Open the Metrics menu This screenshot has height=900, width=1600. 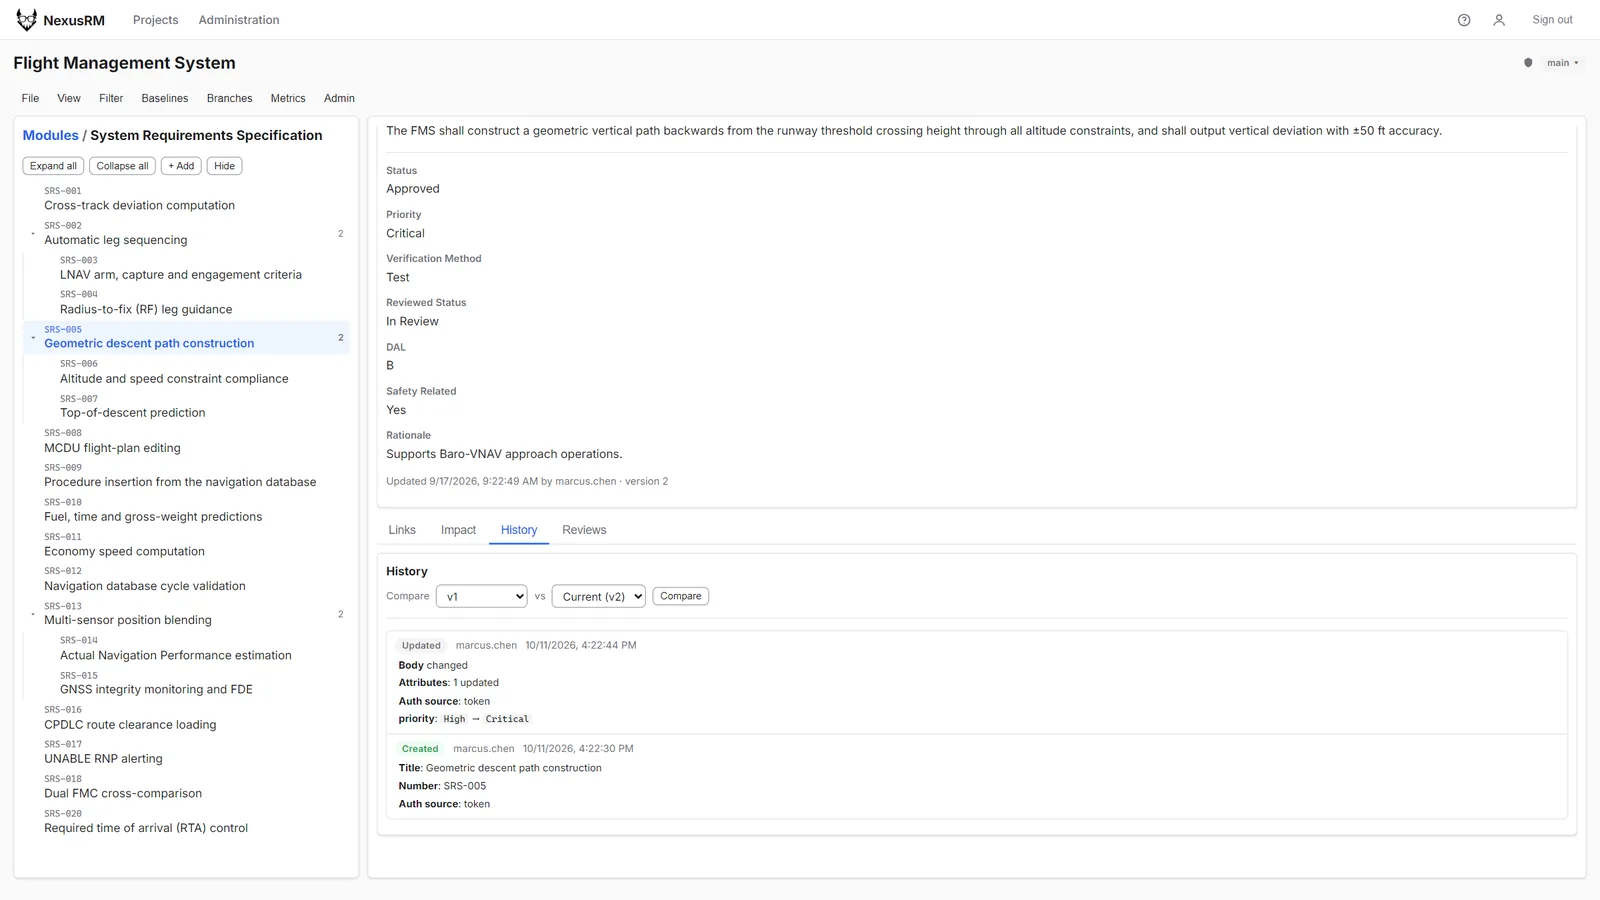pos(288,98)
